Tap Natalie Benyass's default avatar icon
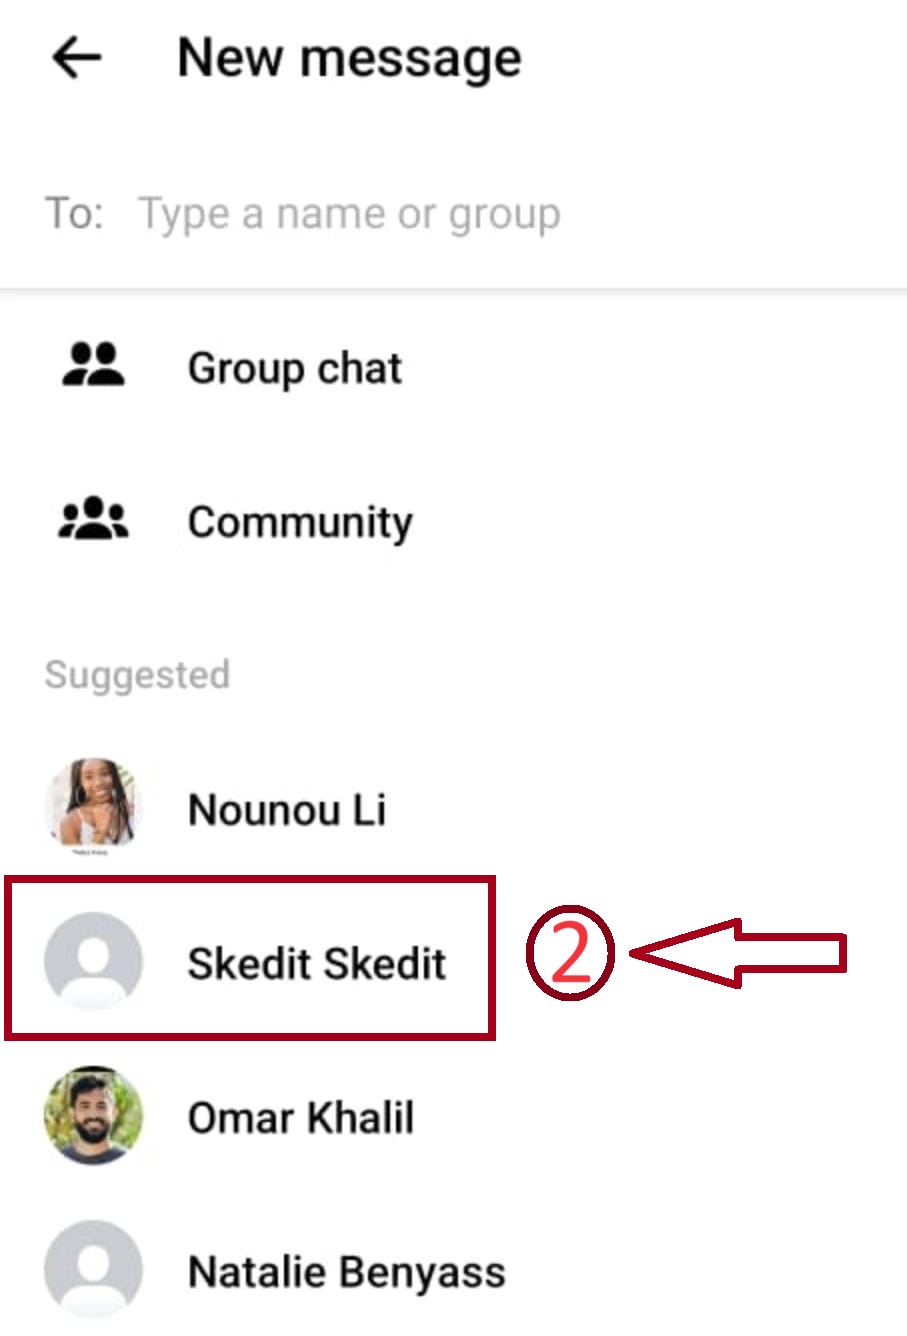Image resolution: width=907 pixels, height=1336 pixels. (93, 1269)
